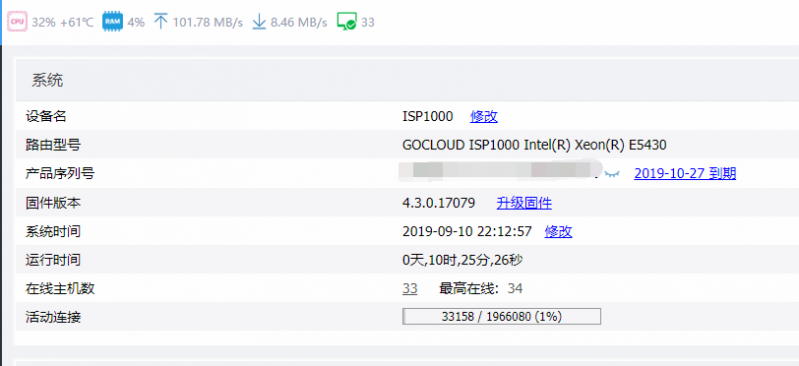Screen dimensions: 799x366
Task: Click firmware version 4.3.0.17079
Action: pyautogui.click(x=439, y=203)
